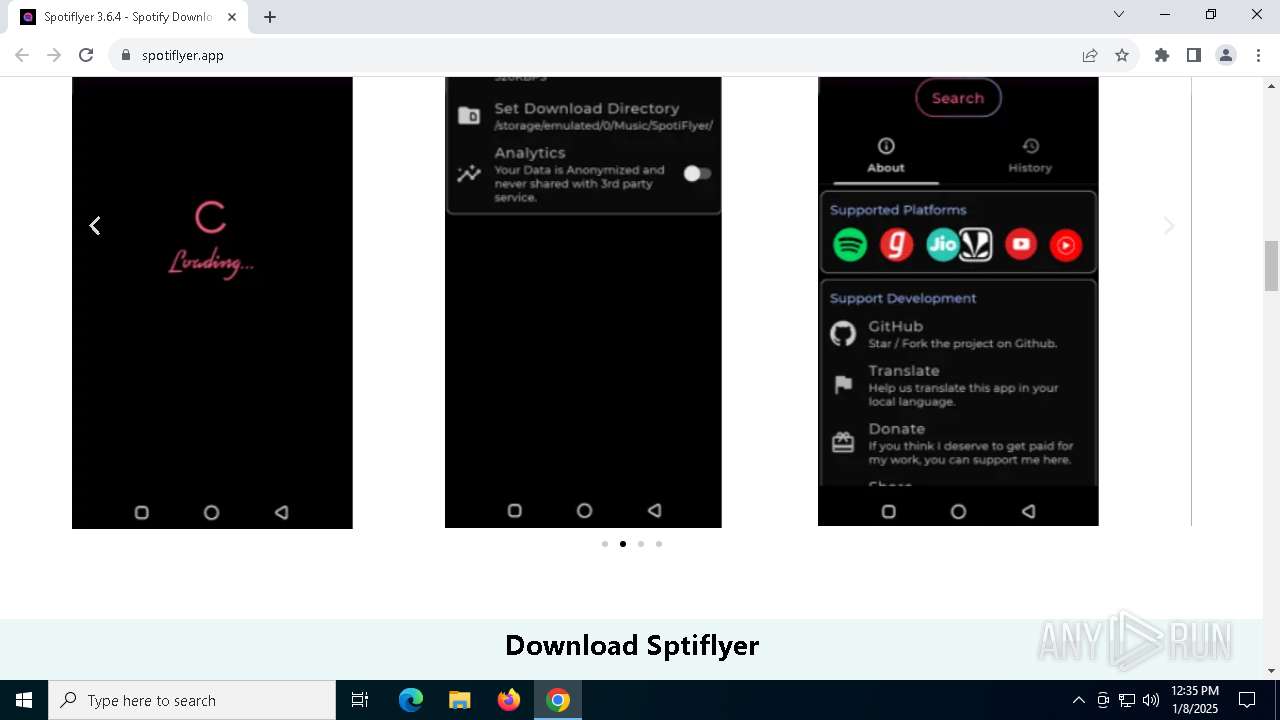The image size is (1280, 720).
Task: Click the Loading screenshot thumbnail
Action: [x=212, y=302]
